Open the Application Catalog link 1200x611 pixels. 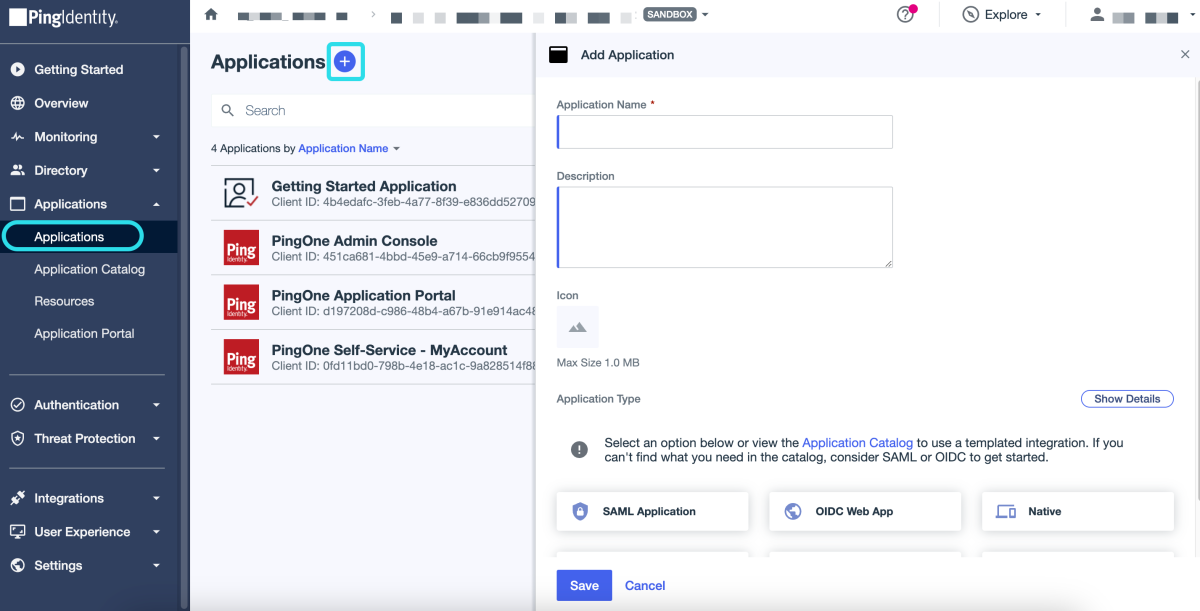[x=857, y=442]
